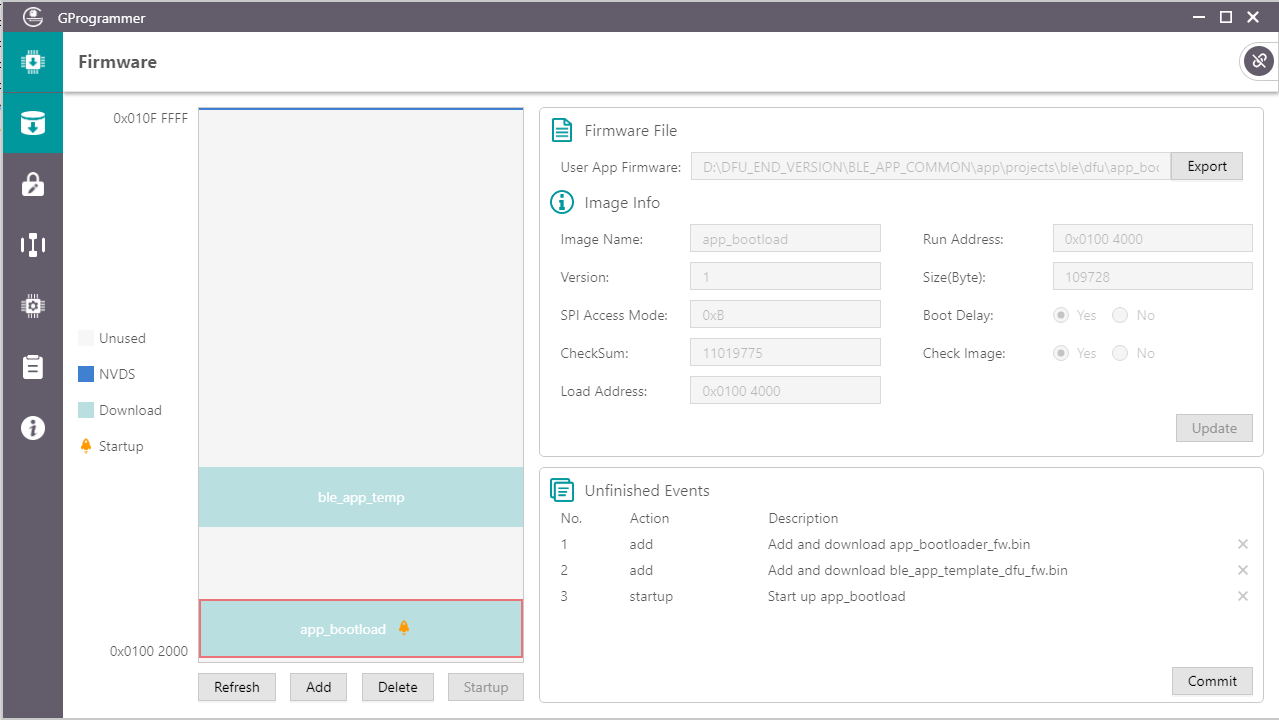The image size is (1279, 720).
Task: Click the 'Unfinished Events' section title
Action: 647,490
